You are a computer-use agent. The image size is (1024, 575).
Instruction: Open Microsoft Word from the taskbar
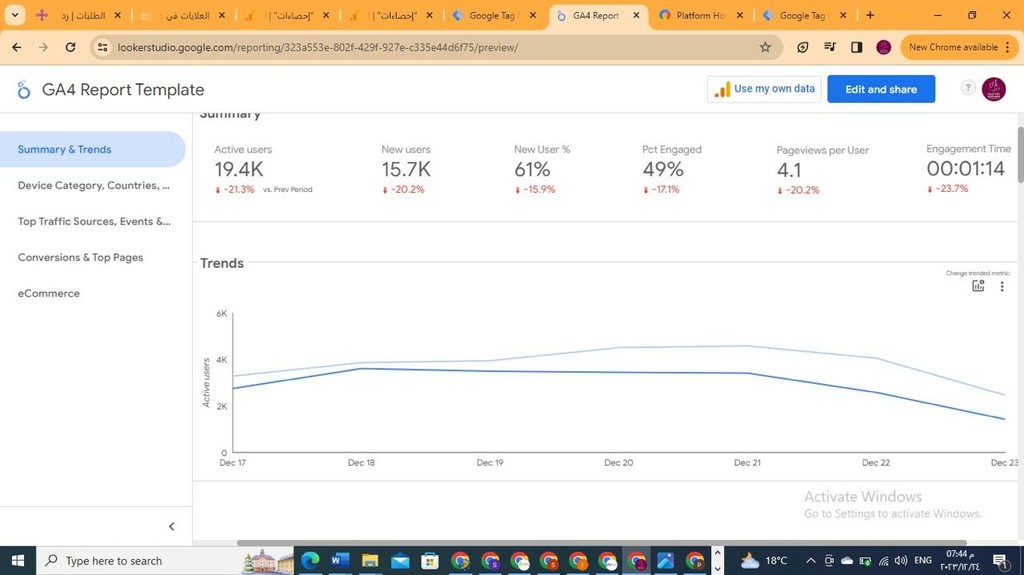340,561
